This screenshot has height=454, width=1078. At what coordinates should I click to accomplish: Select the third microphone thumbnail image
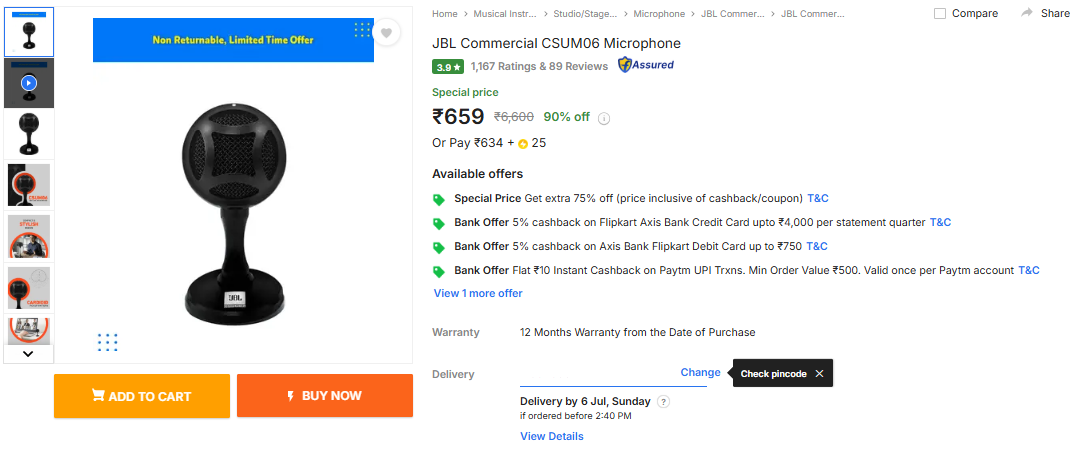(28, 133)
